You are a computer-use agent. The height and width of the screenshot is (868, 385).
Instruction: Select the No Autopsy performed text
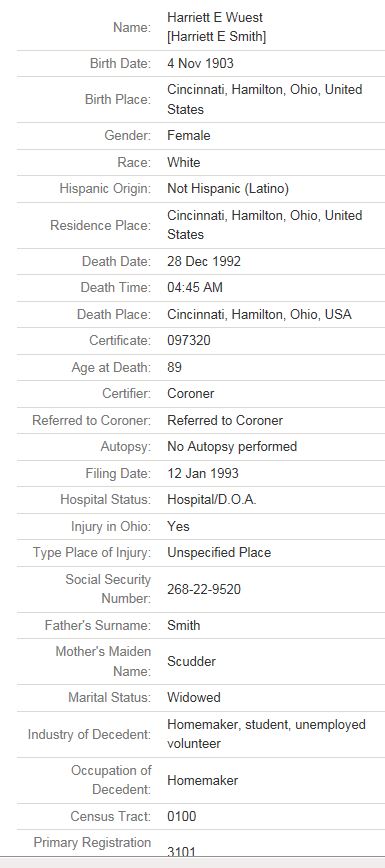232,446
